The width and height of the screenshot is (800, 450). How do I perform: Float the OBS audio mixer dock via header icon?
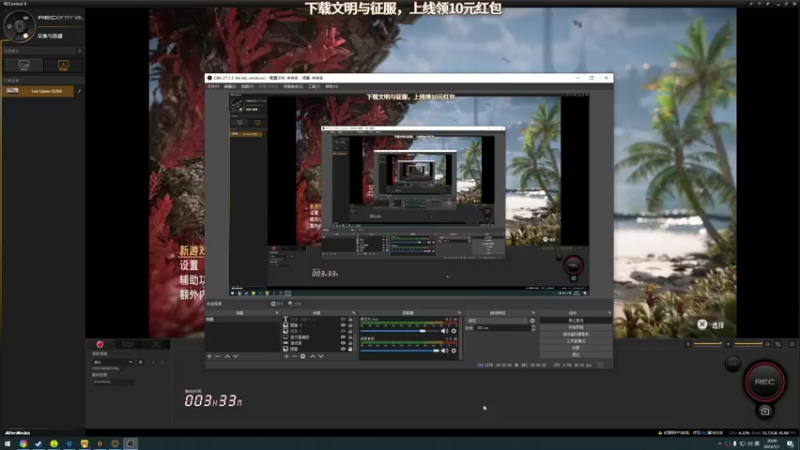pyautogui.click(x=459, y=313)
